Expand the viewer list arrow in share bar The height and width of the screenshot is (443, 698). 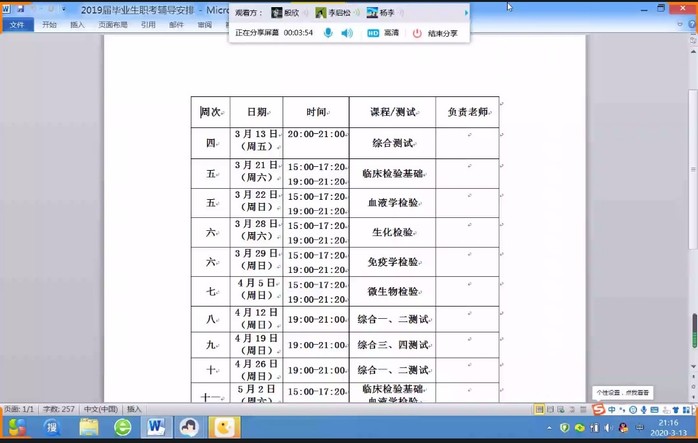pyautogui.click(x=466, y=13)
